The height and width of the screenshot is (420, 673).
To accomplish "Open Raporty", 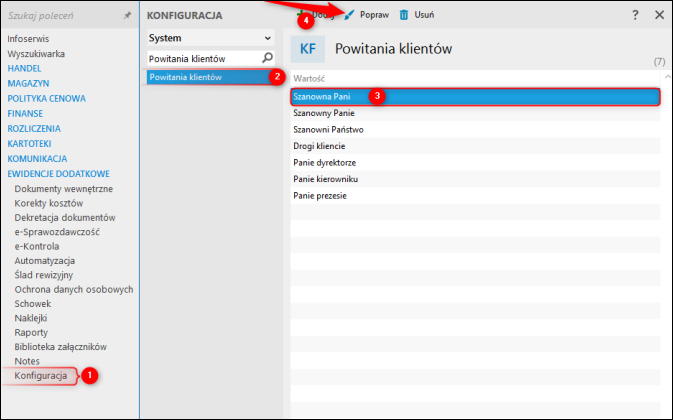I will coord(31,332).
